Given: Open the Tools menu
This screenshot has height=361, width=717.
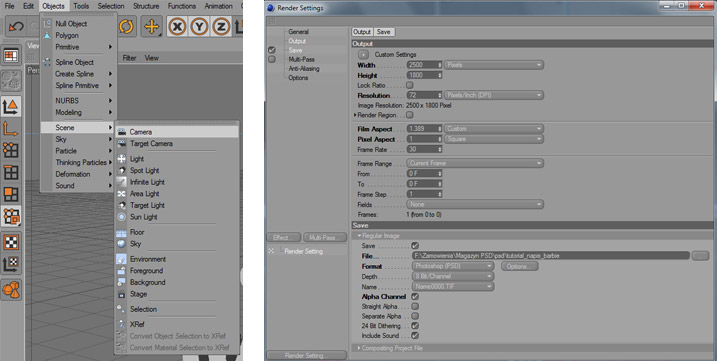Looking at the screenshot, I should [81, 6].
